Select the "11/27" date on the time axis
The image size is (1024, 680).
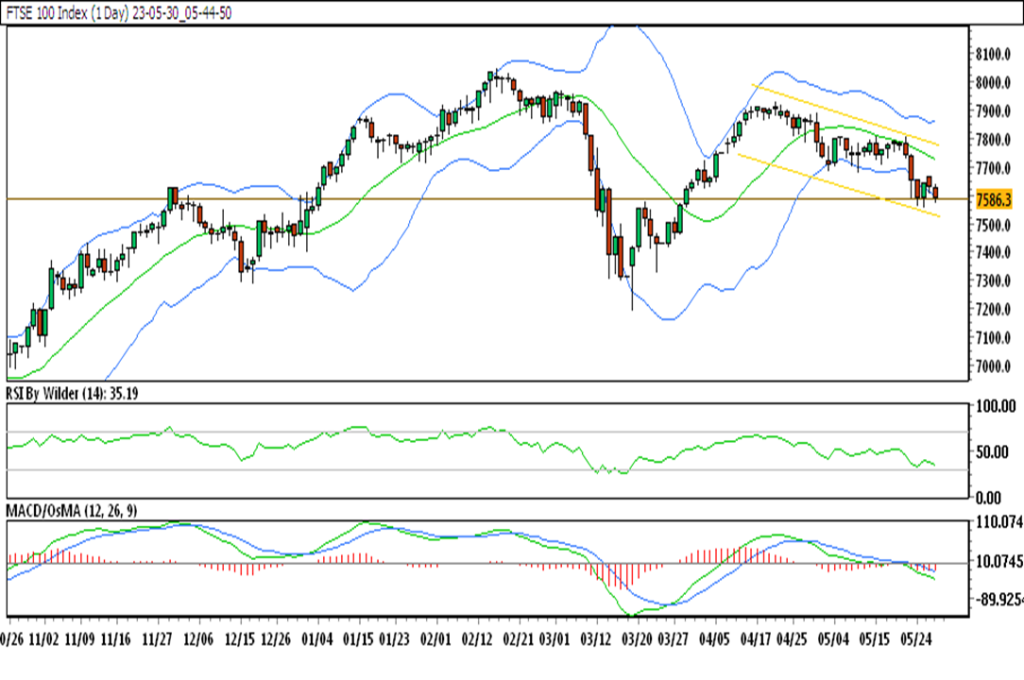pos(157,639)
